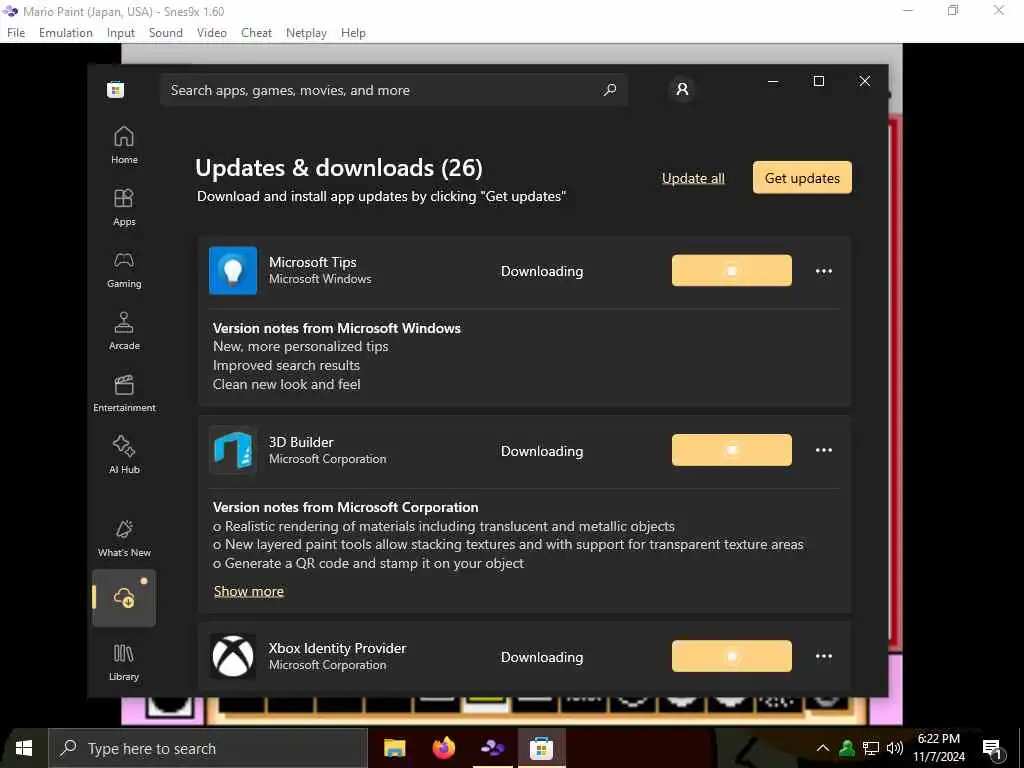This screenshot has width=1024, height=768.
Task: Click the Xbox Identity Provider title
Action: (x=338, y=648)
